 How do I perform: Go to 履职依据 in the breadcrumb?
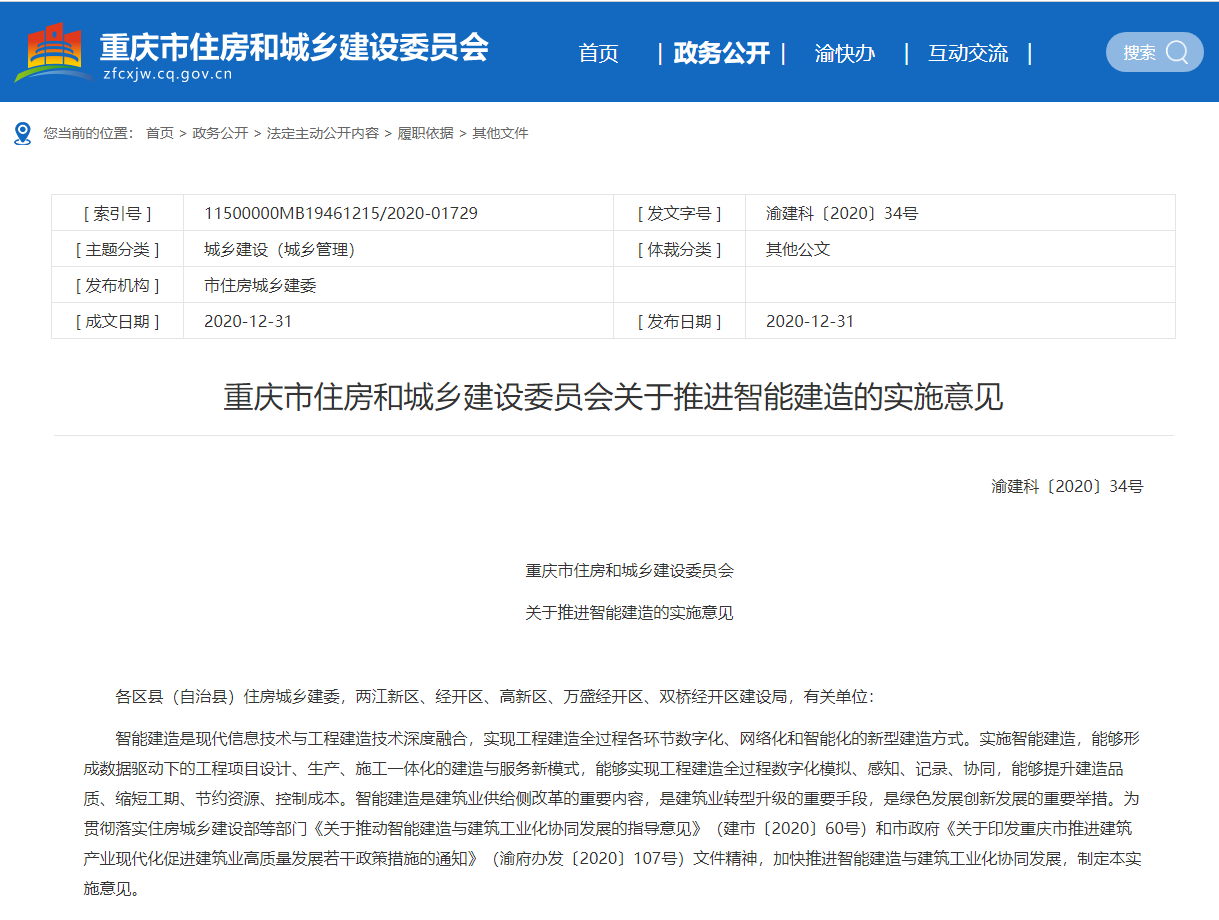coord(425,133)
